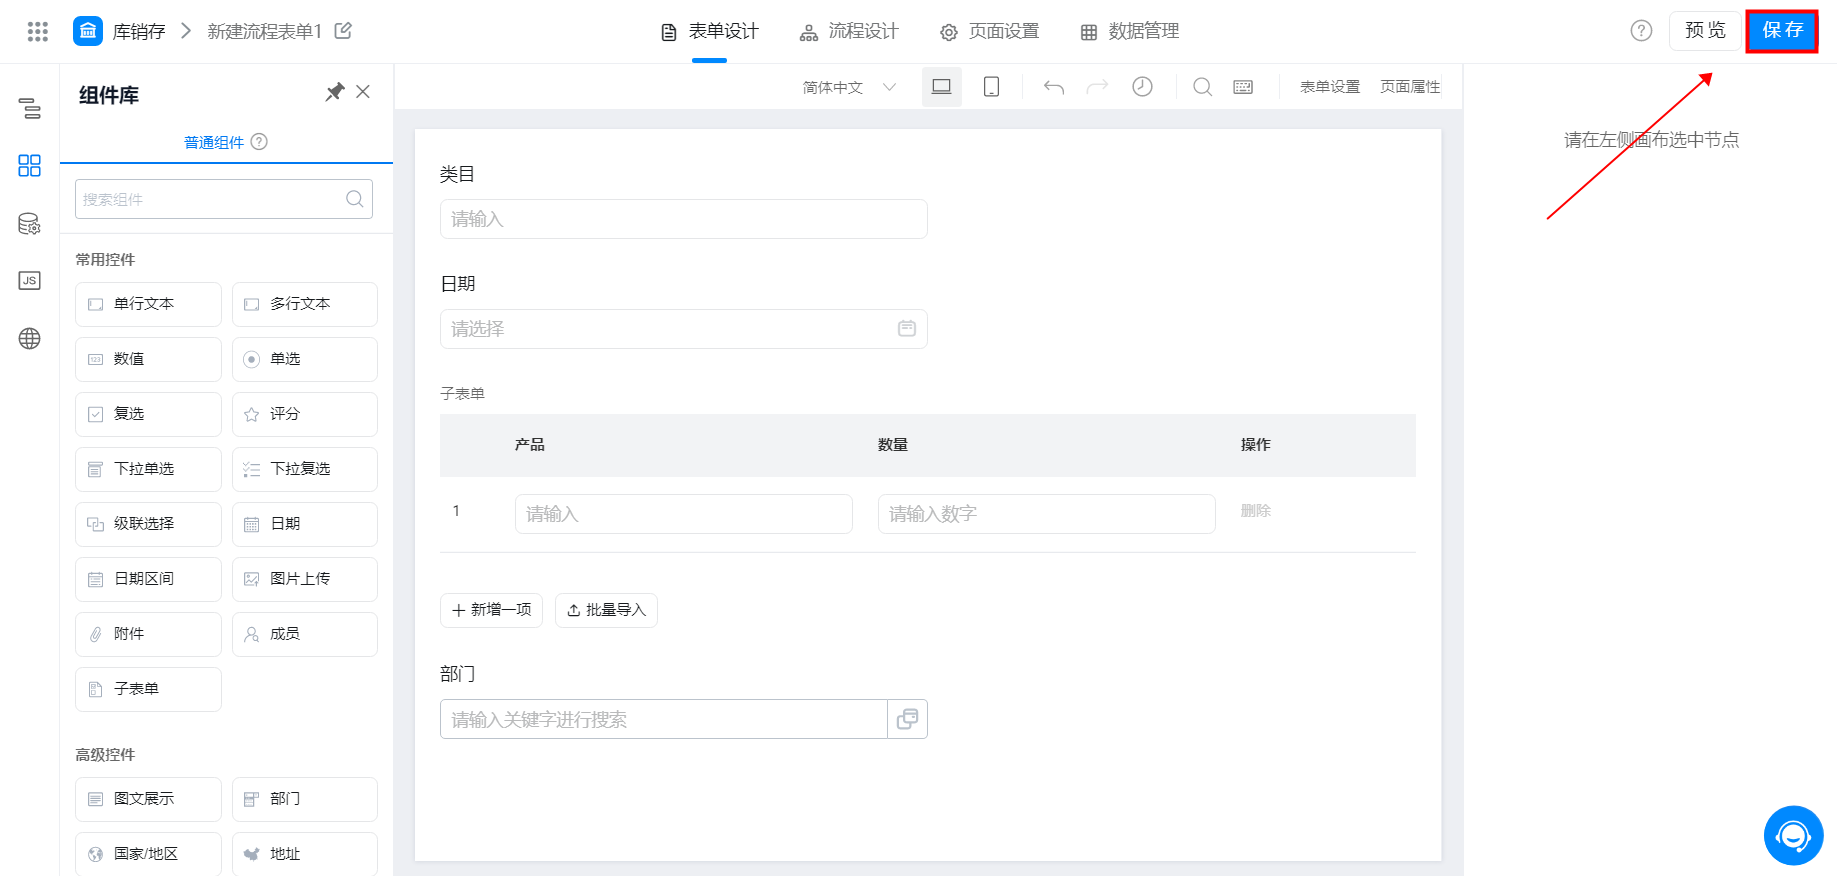Click the search magnifier in toolbar
Screen dimensions: 1837x876
pyautogui.click(x=1202, y=87)
